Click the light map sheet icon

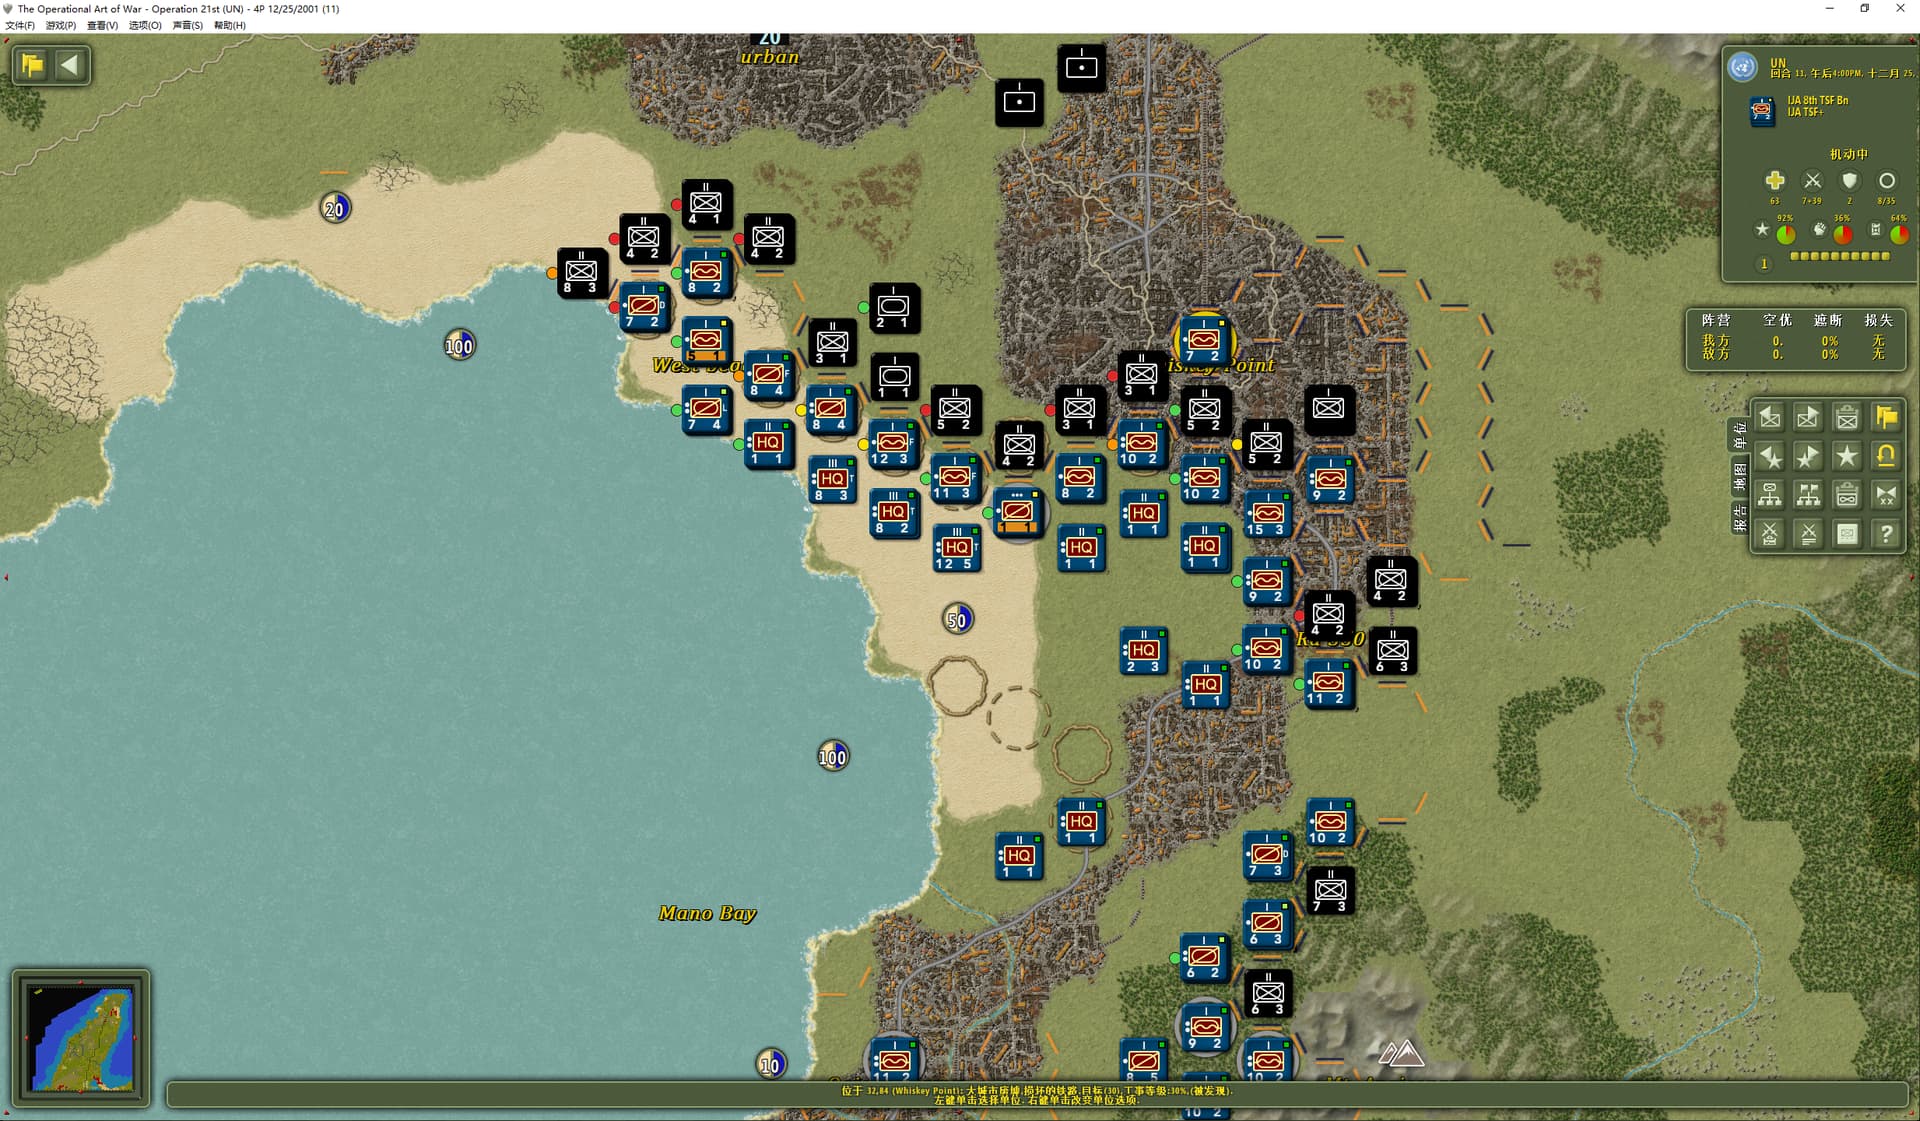pos(1847,534)
